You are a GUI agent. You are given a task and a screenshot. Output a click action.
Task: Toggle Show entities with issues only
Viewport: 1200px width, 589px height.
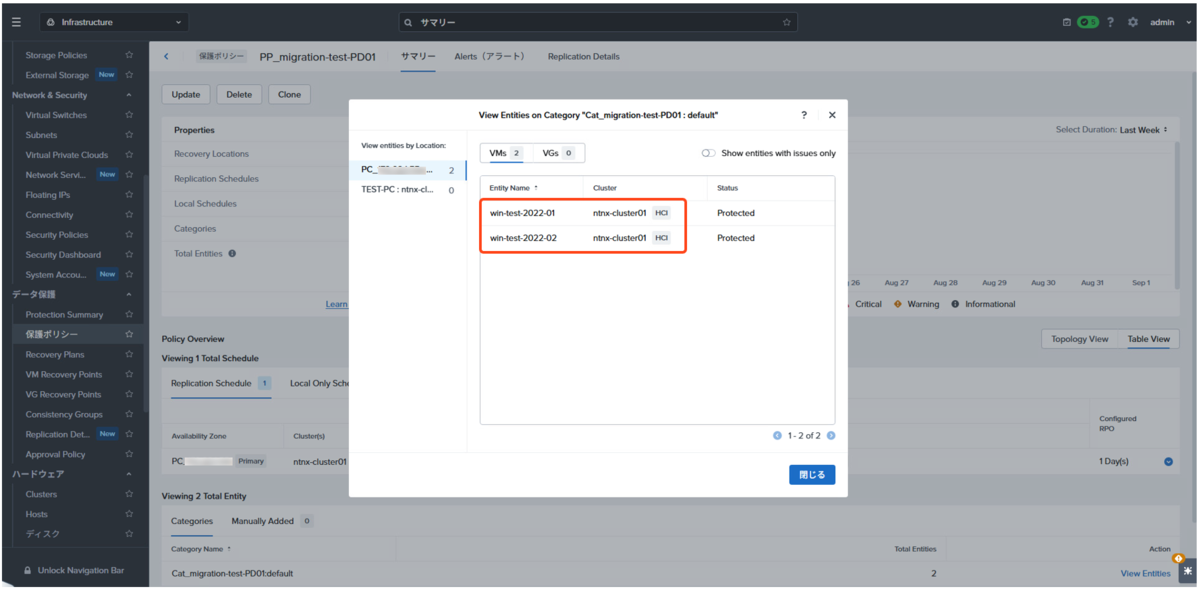(x=708, y=153)
